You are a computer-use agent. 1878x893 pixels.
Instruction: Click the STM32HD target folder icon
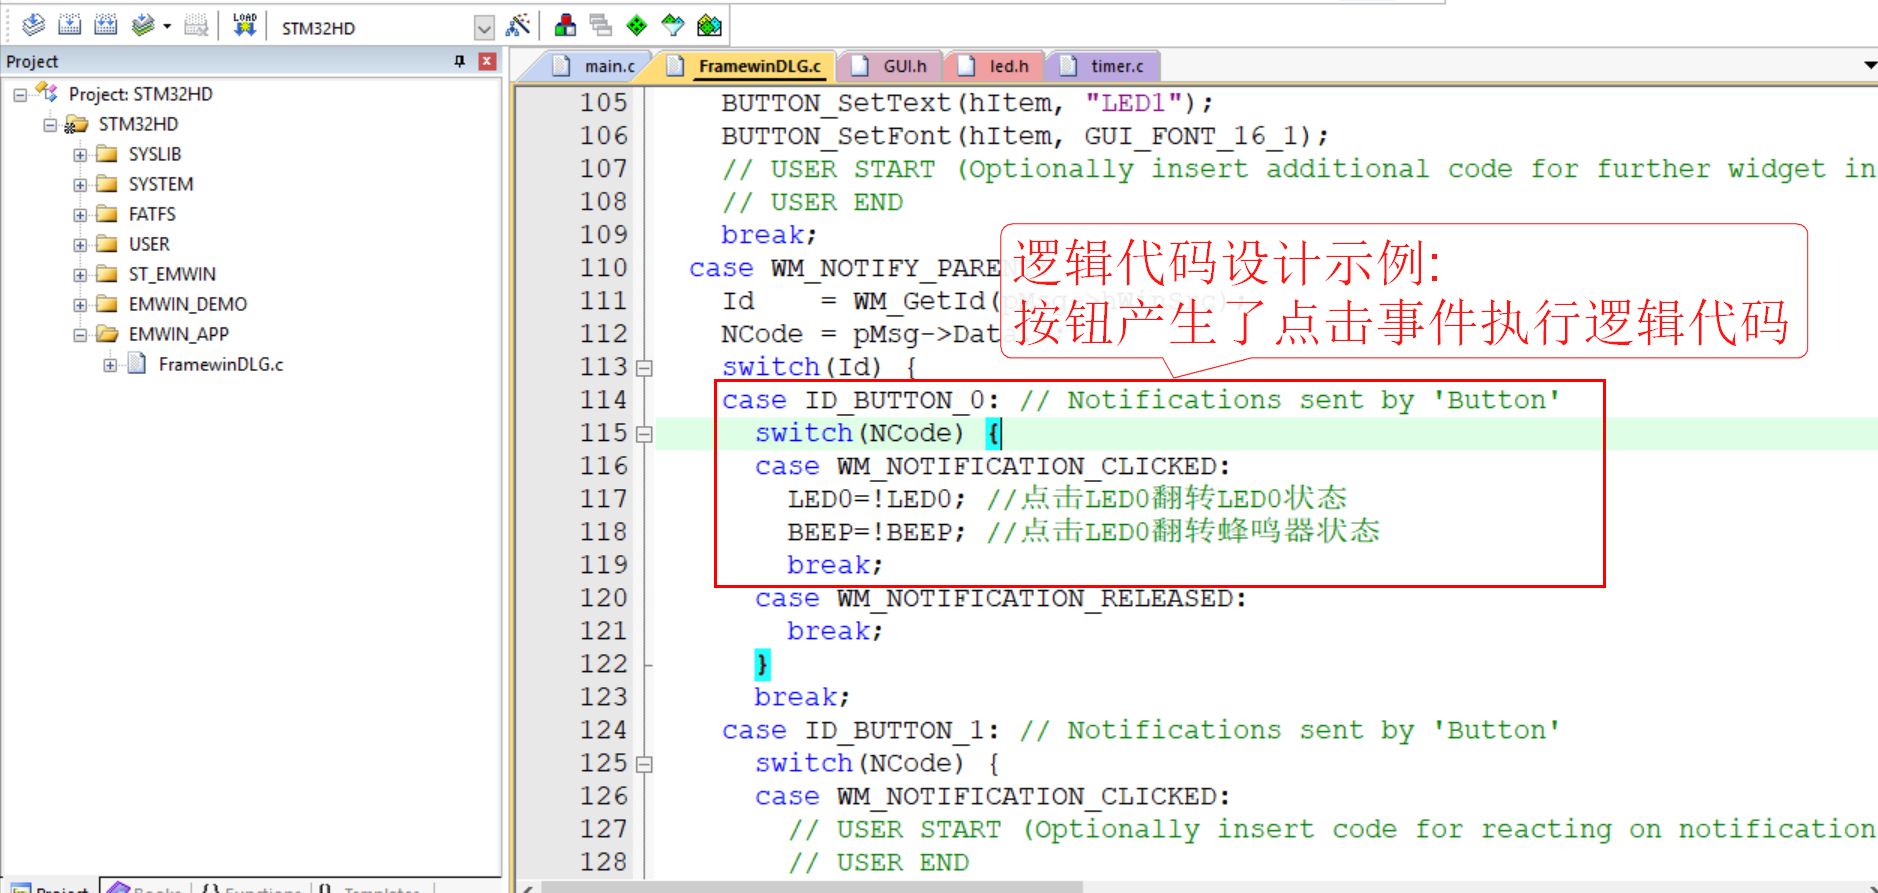pos(77,124)
